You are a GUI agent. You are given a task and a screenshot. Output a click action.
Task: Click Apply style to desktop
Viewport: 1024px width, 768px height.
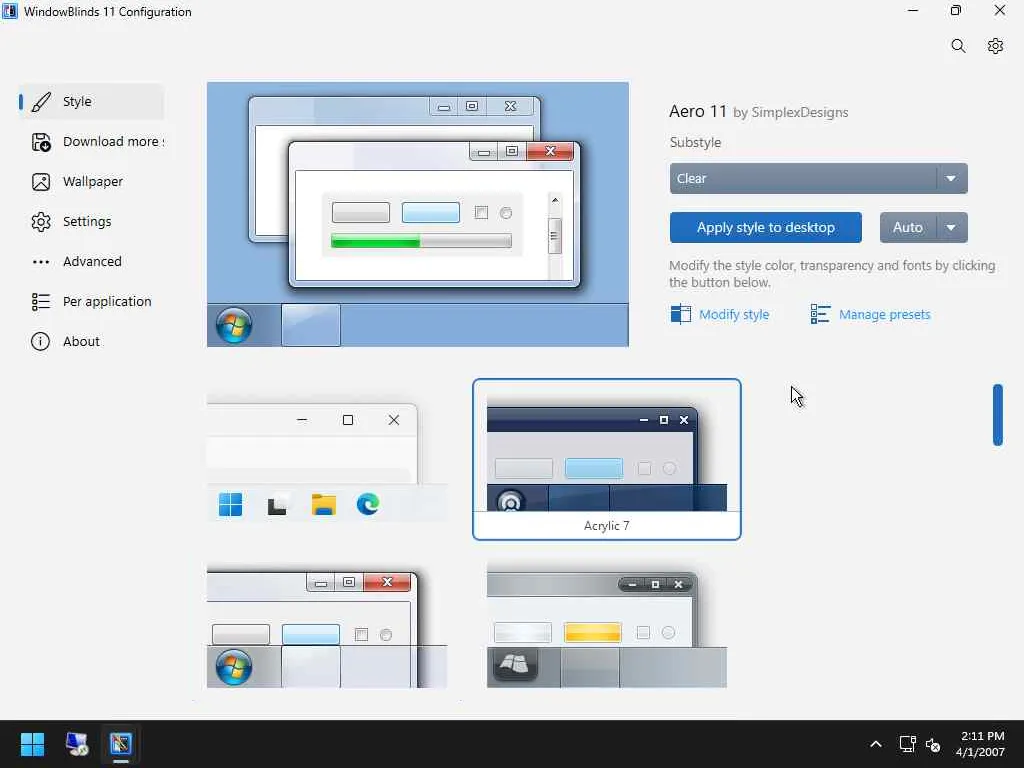point(765,227)
